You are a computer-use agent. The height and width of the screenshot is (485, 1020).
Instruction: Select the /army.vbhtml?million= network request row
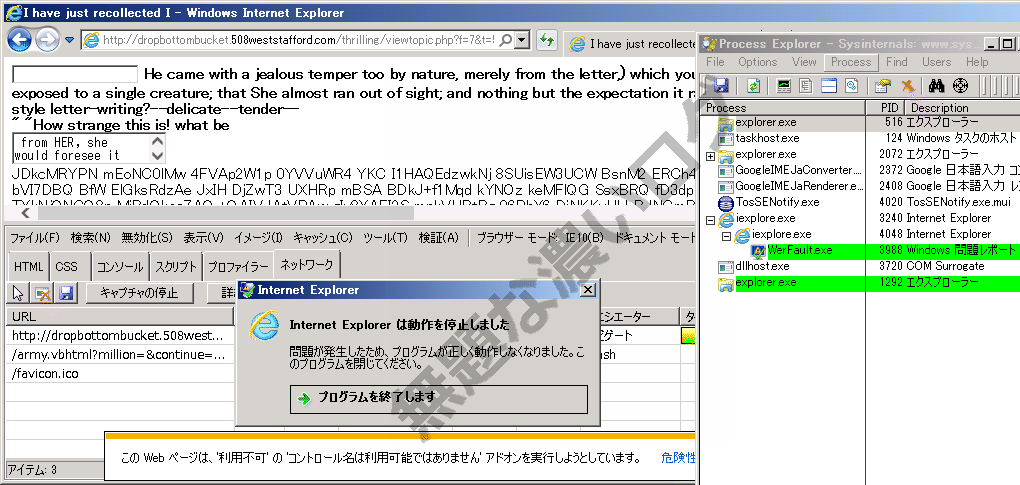[x=120, y=355]
